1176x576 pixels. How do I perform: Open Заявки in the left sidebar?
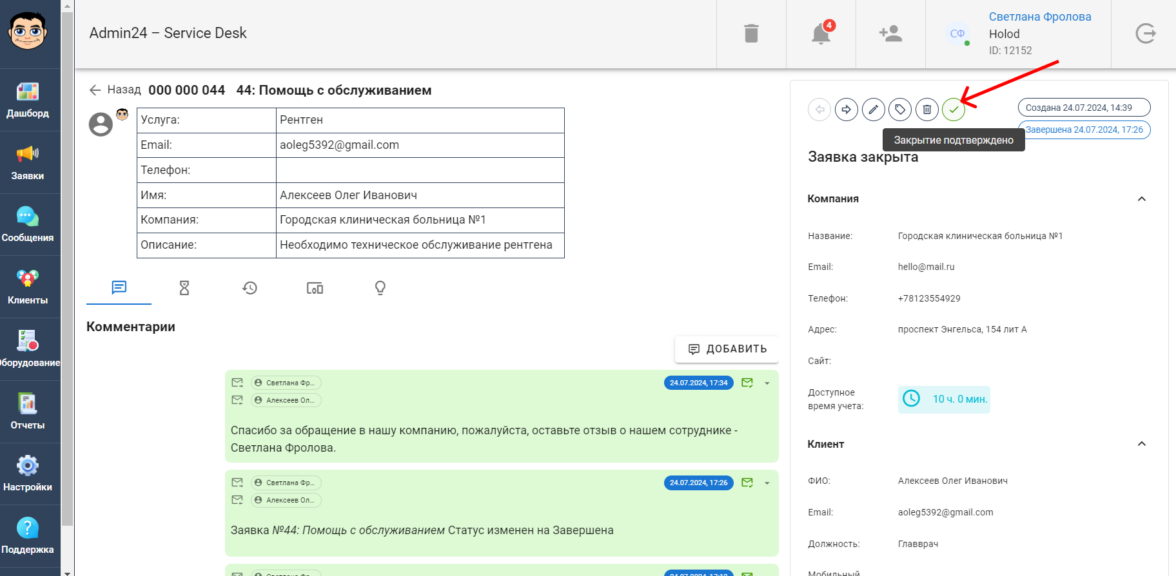click(28, 162)
